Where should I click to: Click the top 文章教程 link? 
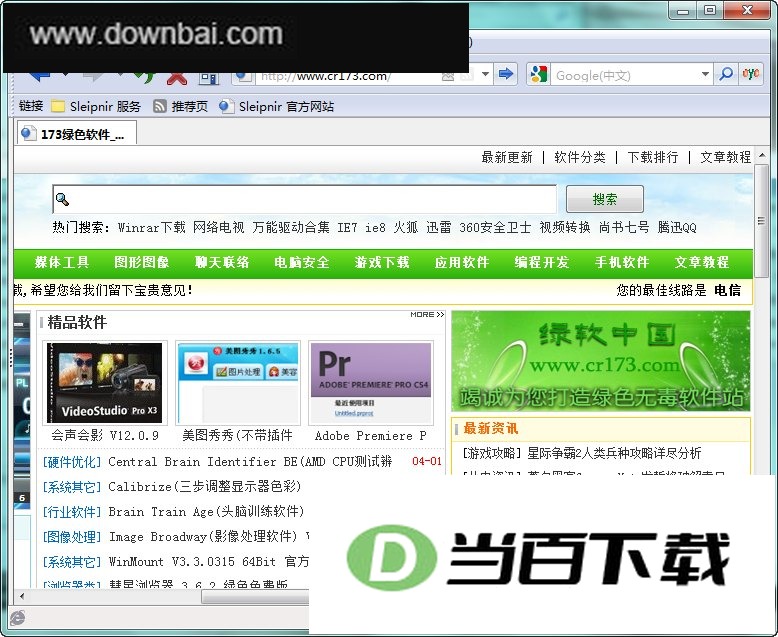[x=725, y=157]
